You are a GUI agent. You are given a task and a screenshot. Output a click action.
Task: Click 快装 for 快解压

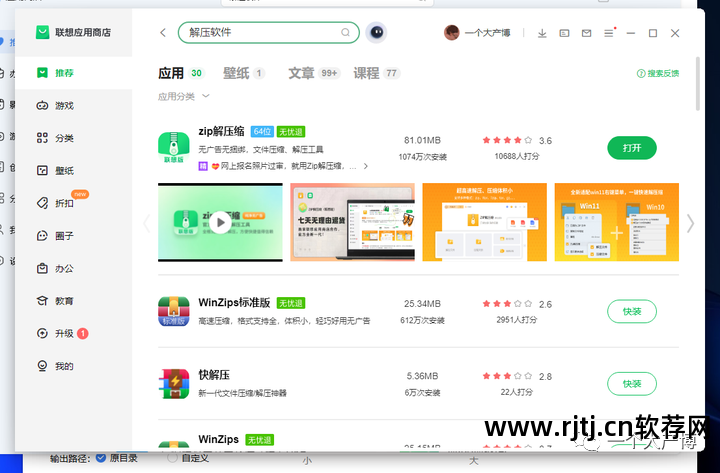632,383
